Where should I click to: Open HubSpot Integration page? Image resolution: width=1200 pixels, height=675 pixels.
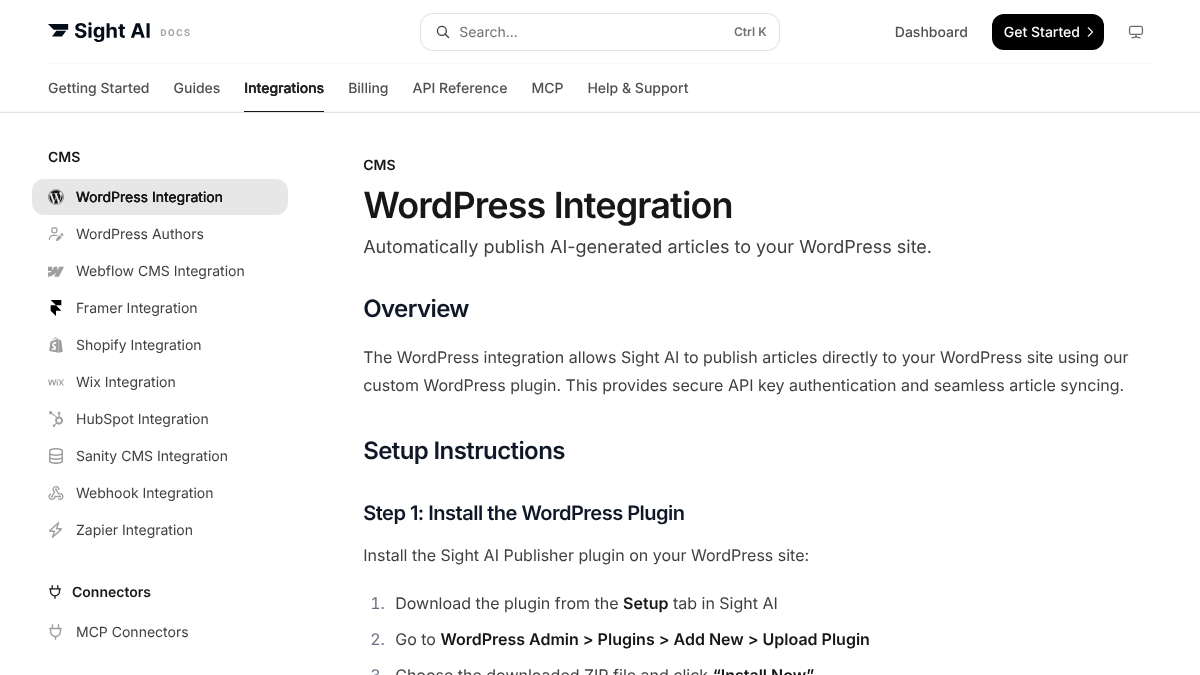pyautogui.click(x=160, y=419)
